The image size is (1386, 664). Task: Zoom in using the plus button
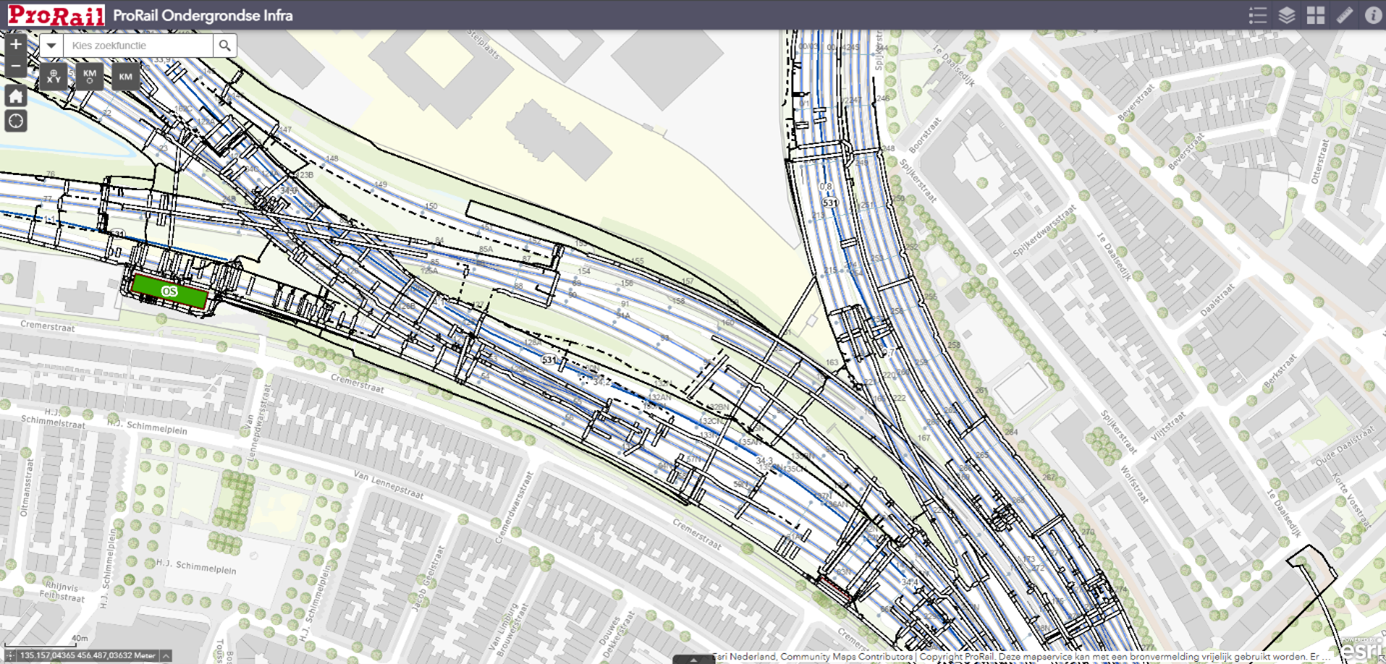[15, 45]
